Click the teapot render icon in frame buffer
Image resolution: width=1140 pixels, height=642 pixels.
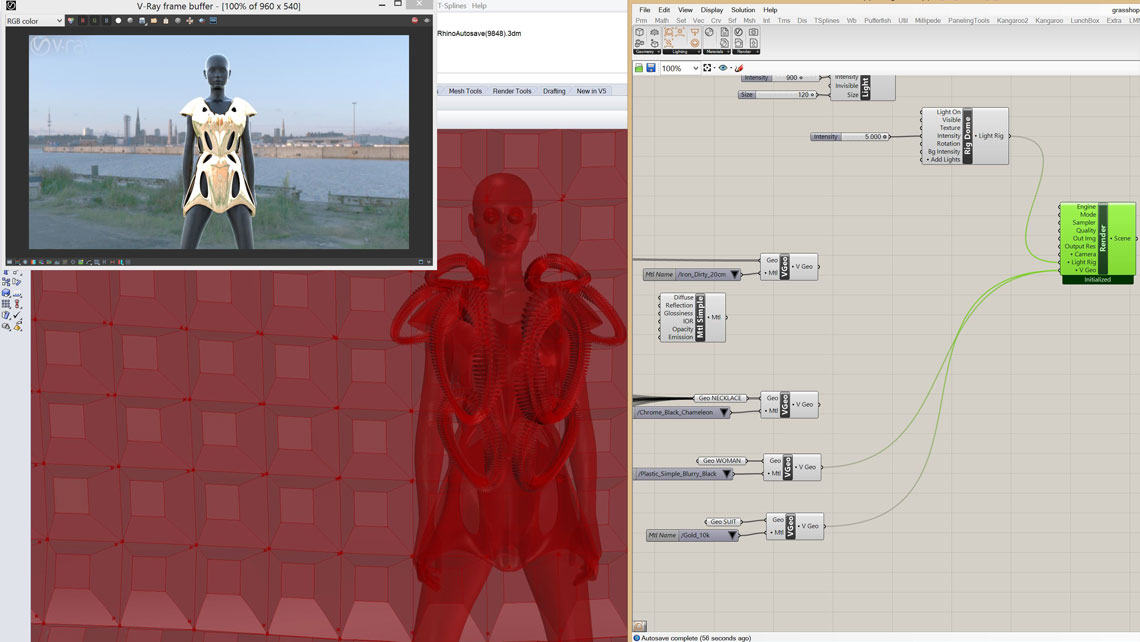[x=427, y=20]
